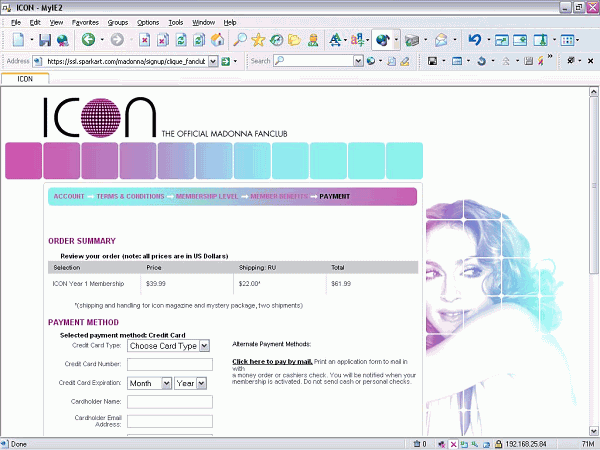Click the PAYMENT step label

[334, 196]
